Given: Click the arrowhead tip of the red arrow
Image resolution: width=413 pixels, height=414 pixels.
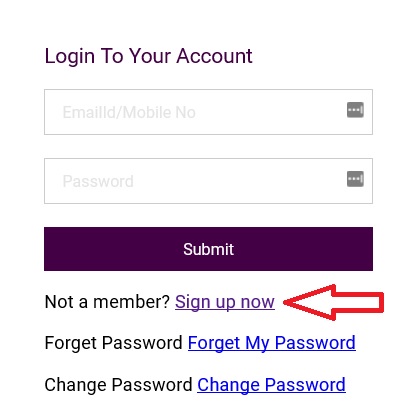Looking at the screenshot, I should point(287,303).
